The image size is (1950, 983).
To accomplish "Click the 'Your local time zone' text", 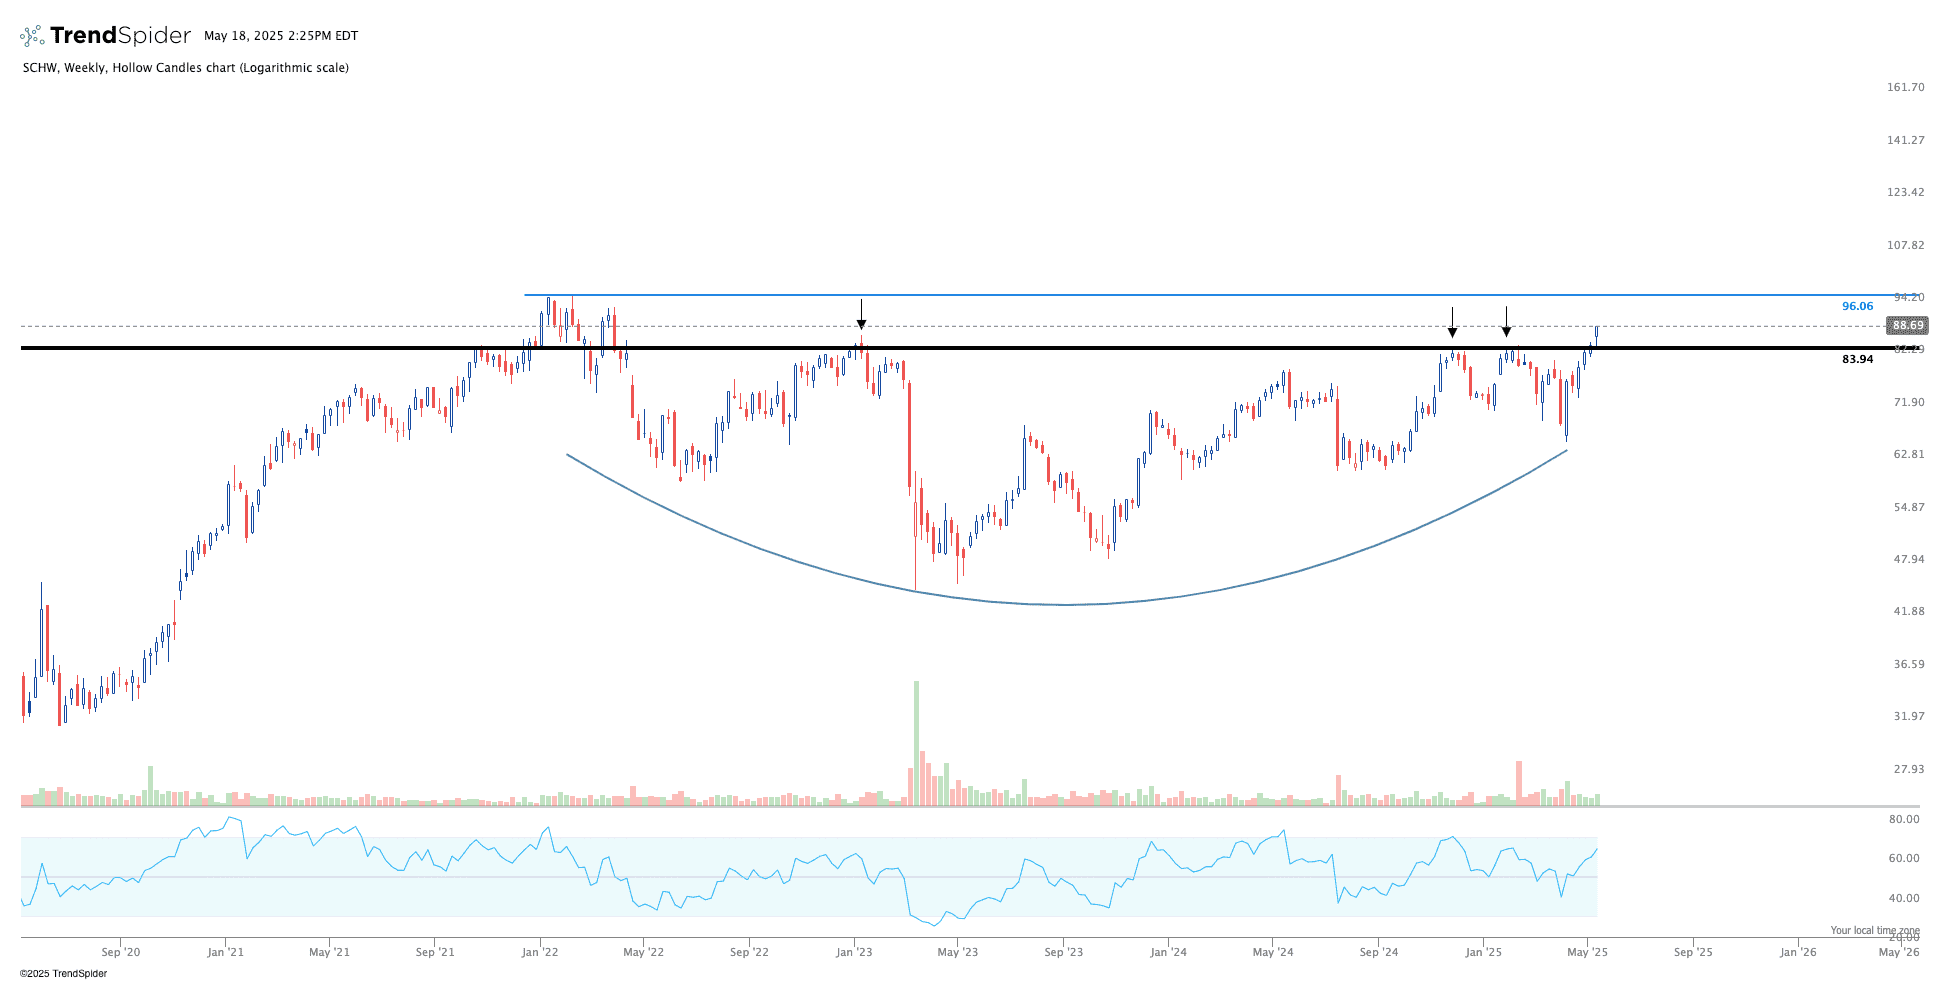I will pos(1874,930).
